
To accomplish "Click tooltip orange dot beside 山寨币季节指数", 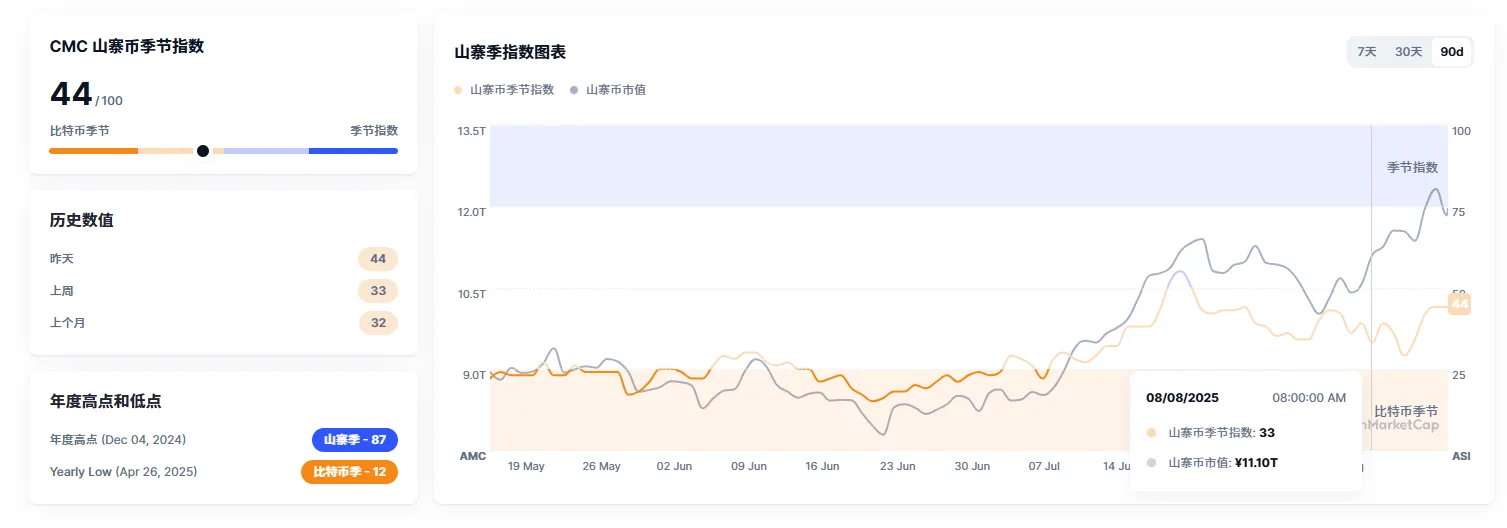I will pos(1151,433).
